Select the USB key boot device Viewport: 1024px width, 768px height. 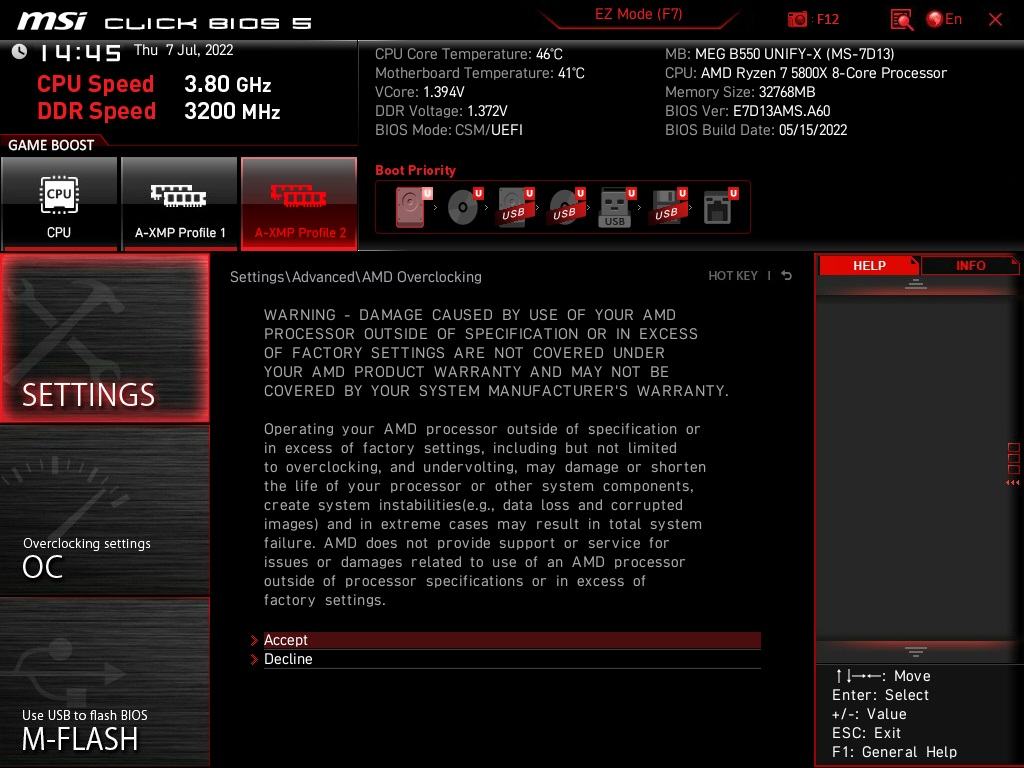[617, 208]
